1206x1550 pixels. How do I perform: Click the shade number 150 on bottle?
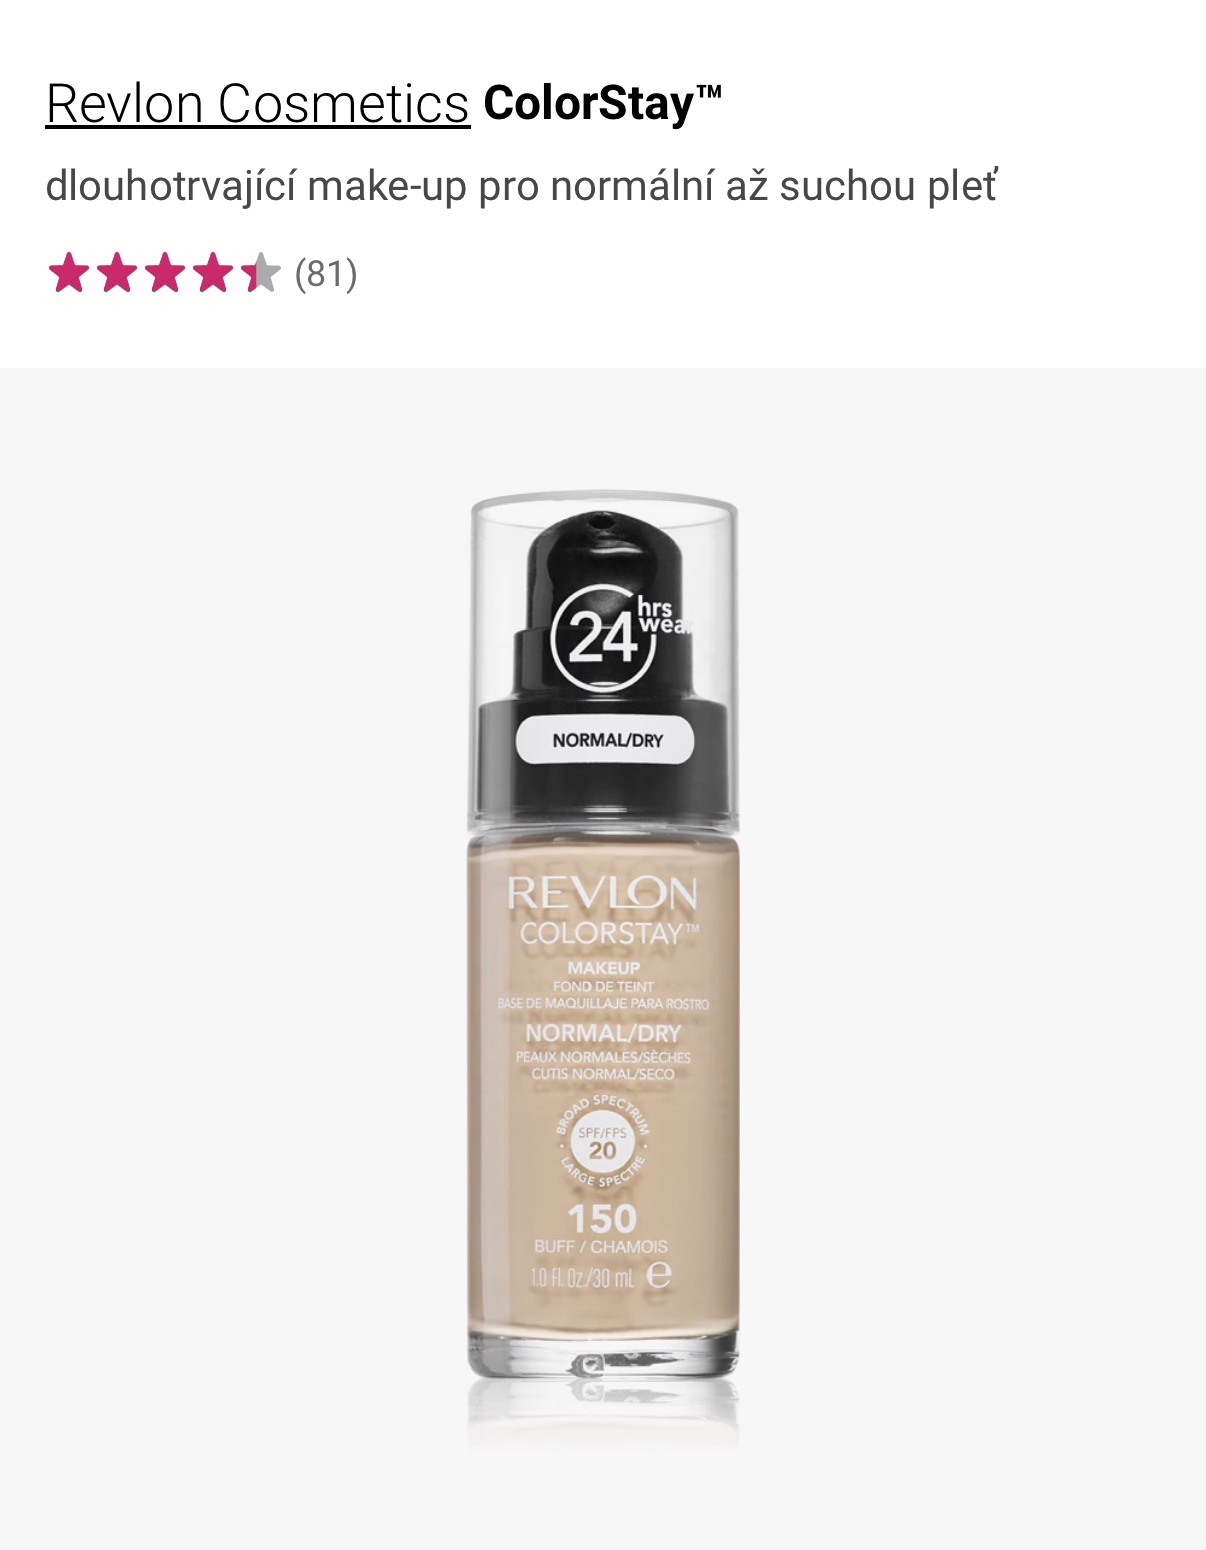[602, 1219]
